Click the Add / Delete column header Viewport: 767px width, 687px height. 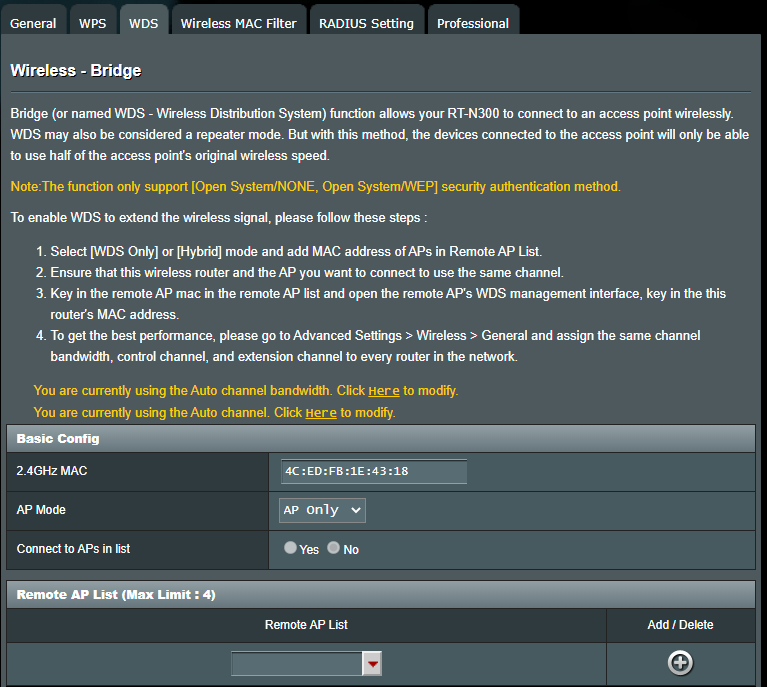(680, 625)
